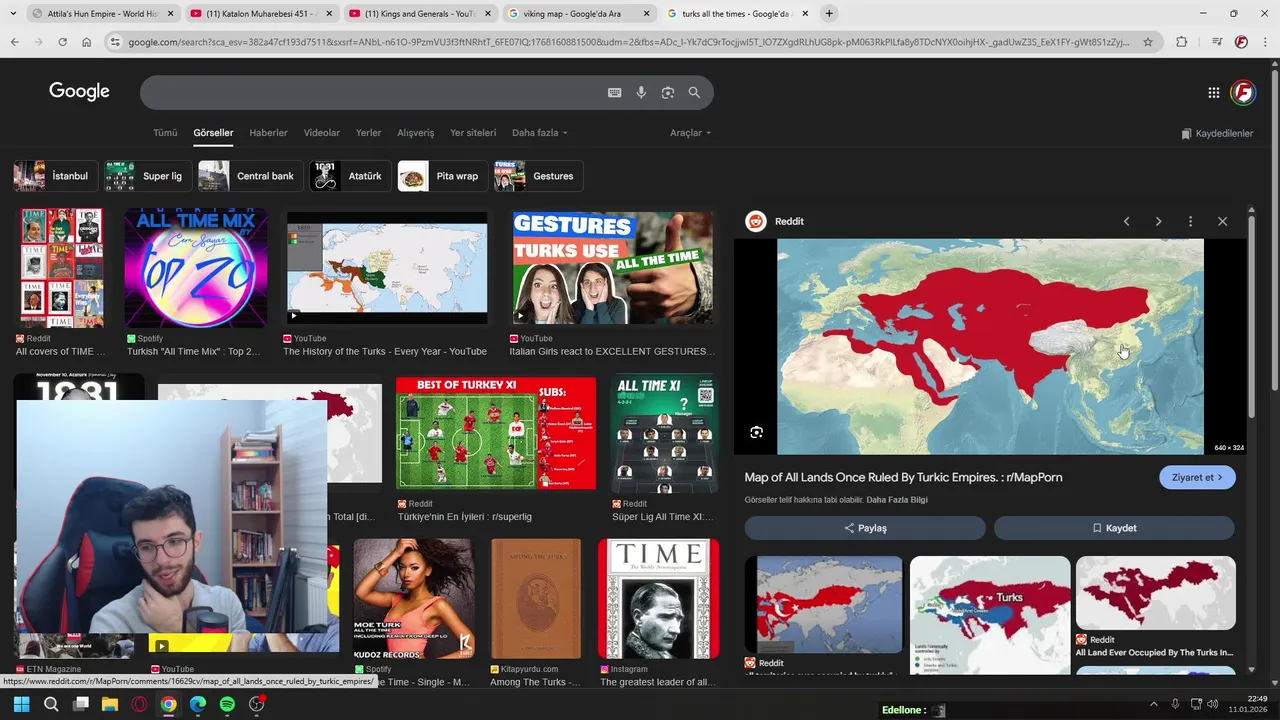The image size is (1280, 720).
Task: Select the Gestures suggestion chip
Action: pos(538,176)
